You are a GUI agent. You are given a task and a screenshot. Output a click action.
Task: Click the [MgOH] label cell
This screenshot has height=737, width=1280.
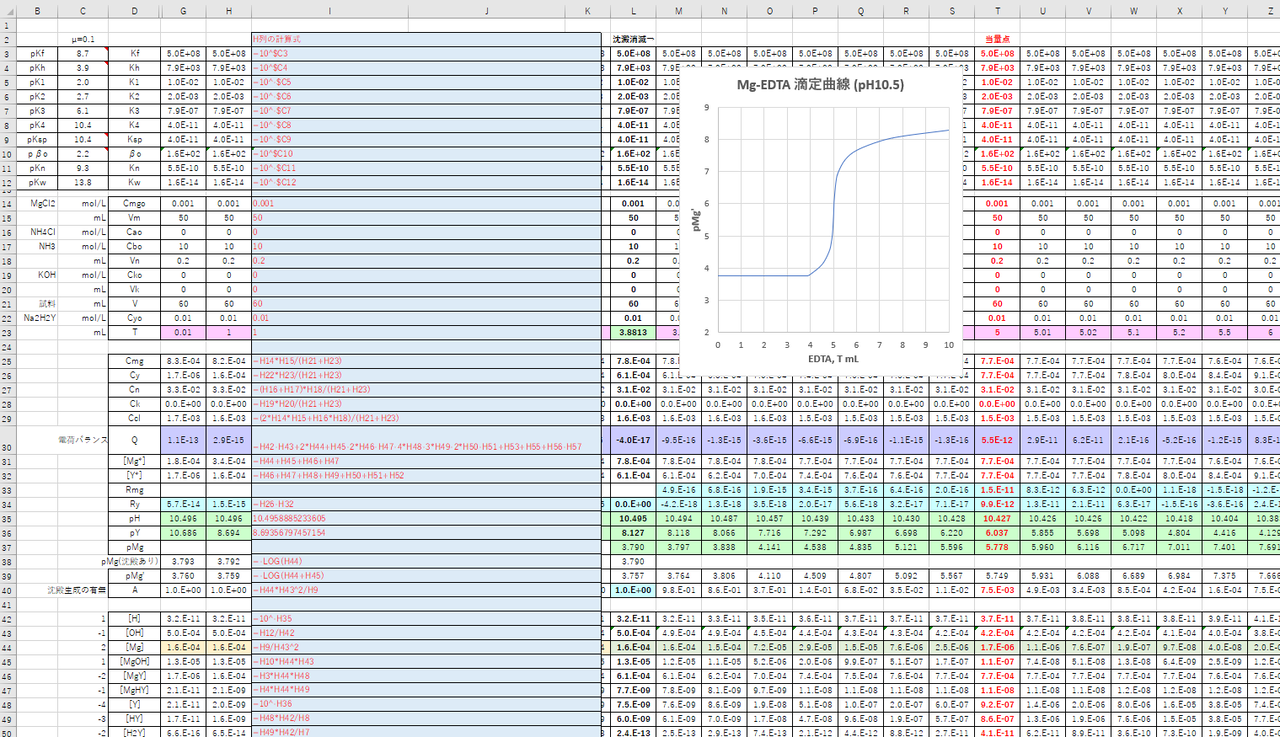pyautogui.click(x=134, y=662)
